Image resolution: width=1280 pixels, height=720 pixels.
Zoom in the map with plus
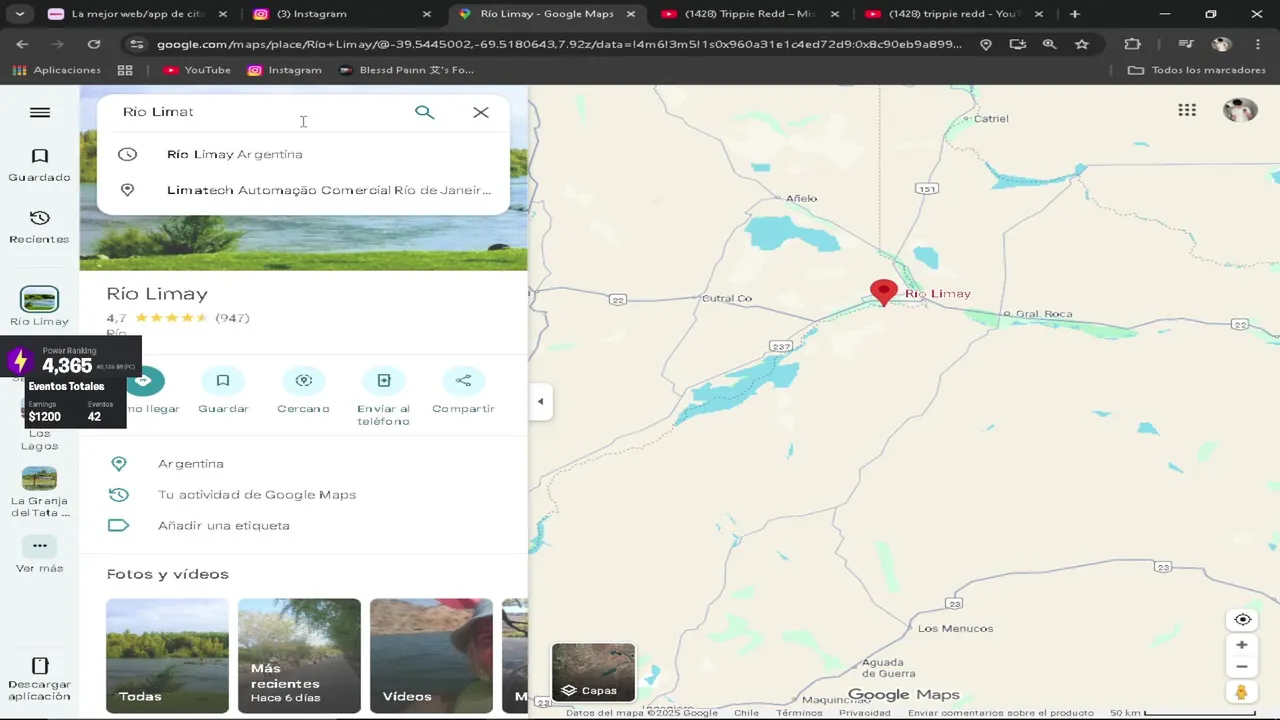(1242, 645)
